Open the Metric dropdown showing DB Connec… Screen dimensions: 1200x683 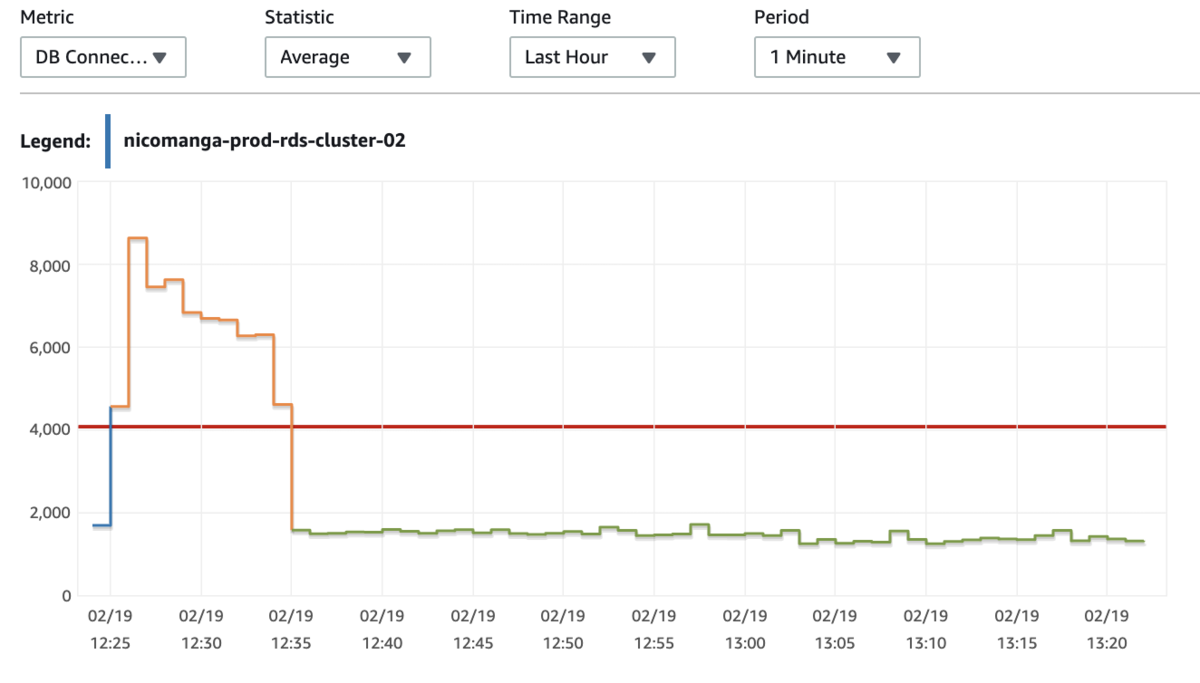[103, 57]
